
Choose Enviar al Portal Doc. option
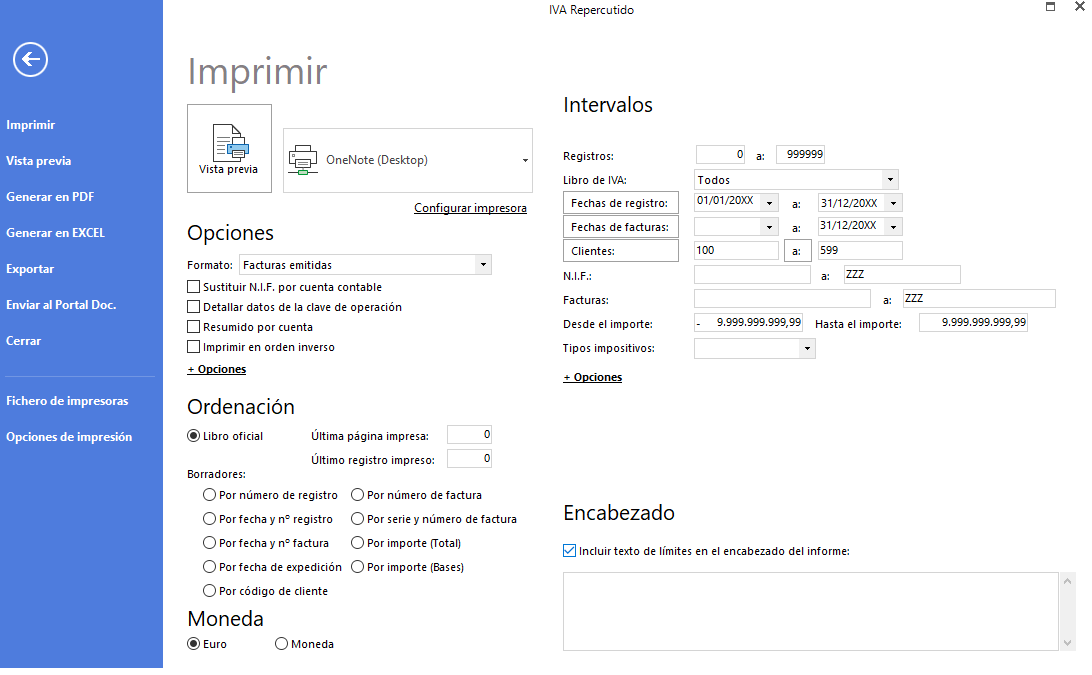click(x=61, y=304)
